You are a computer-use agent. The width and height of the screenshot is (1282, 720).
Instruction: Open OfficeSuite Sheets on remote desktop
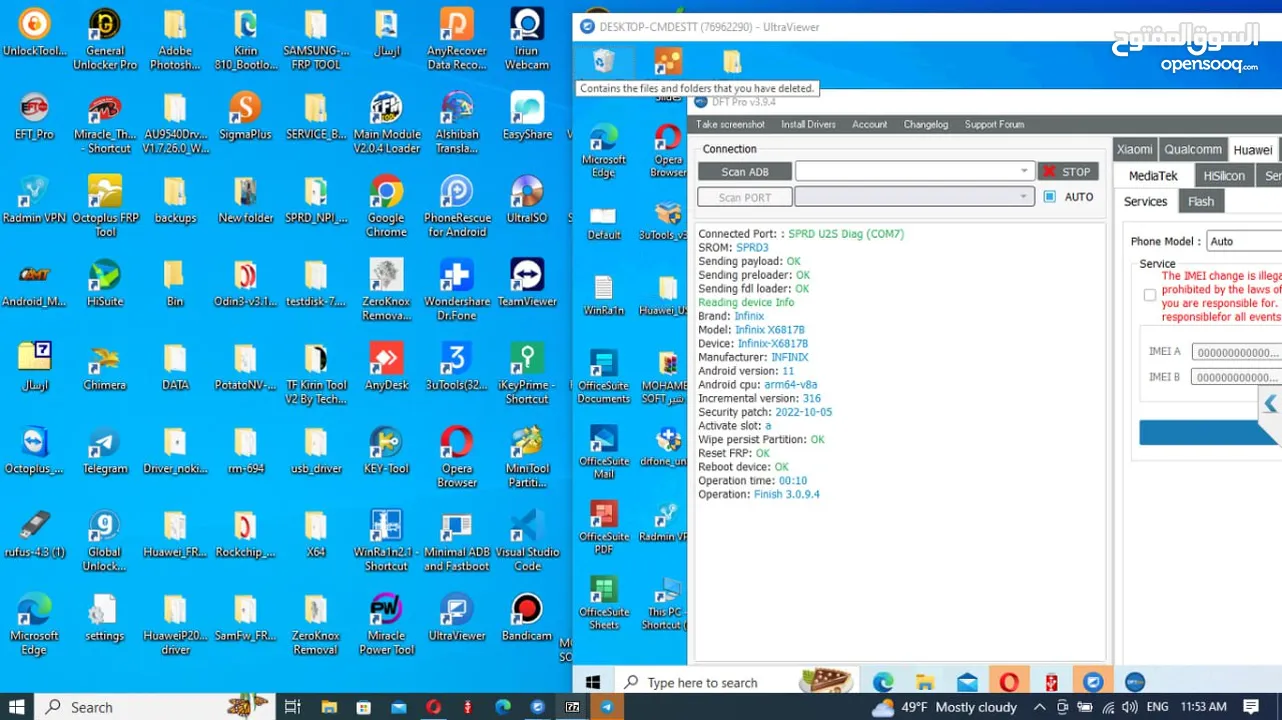click(x=604, y=603)
